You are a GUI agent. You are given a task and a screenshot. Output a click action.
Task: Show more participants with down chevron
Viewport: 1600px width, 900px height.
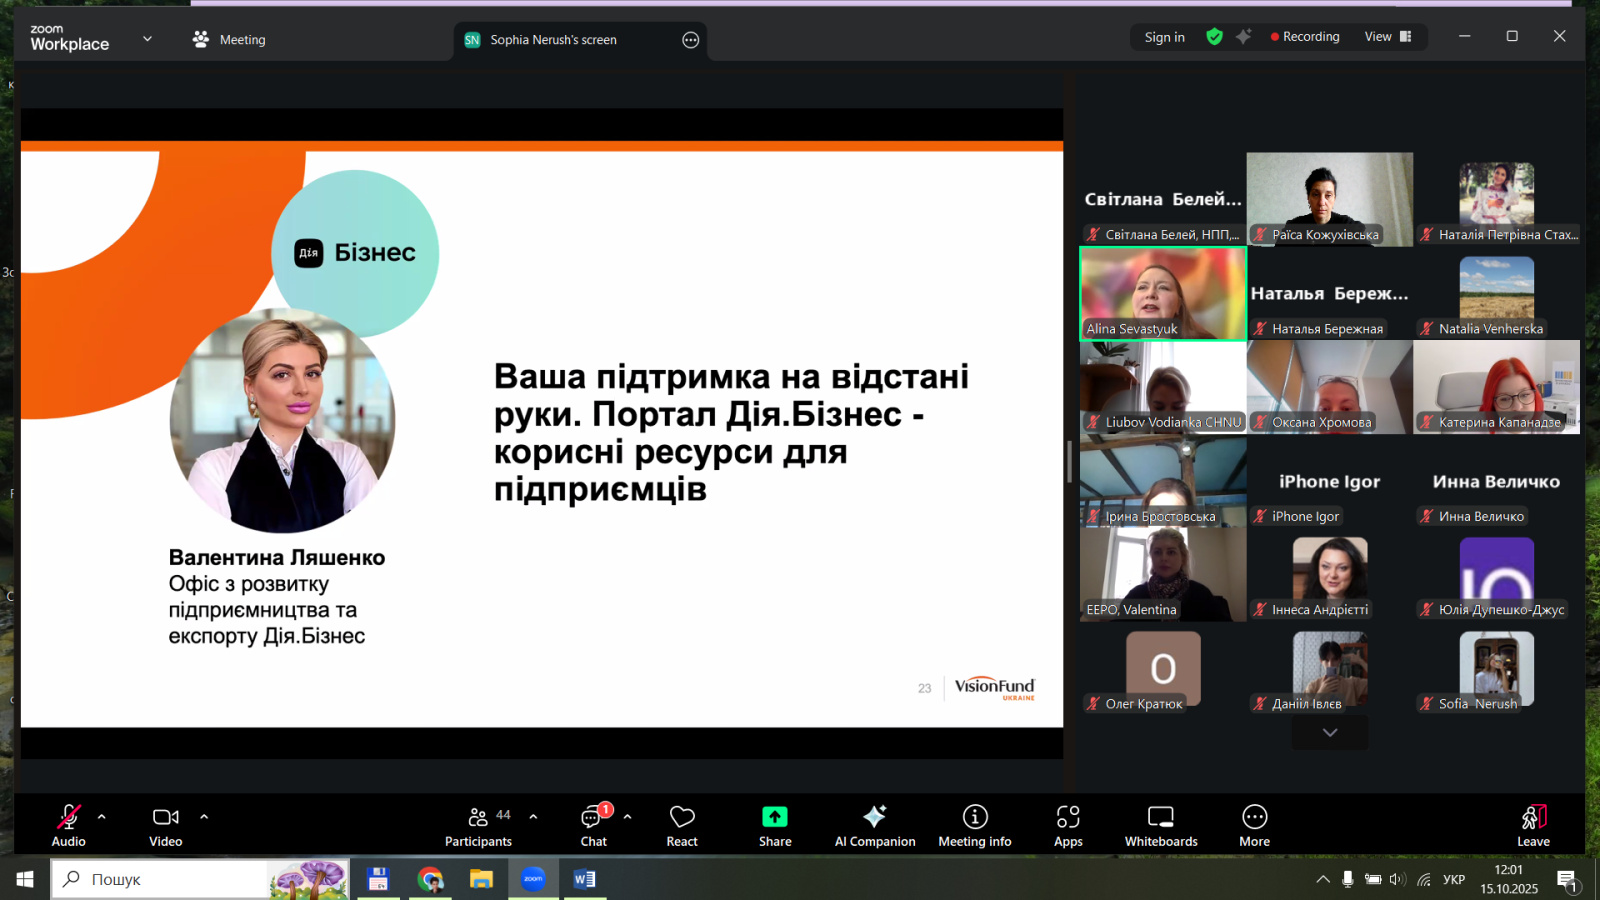click(1329, 733)
